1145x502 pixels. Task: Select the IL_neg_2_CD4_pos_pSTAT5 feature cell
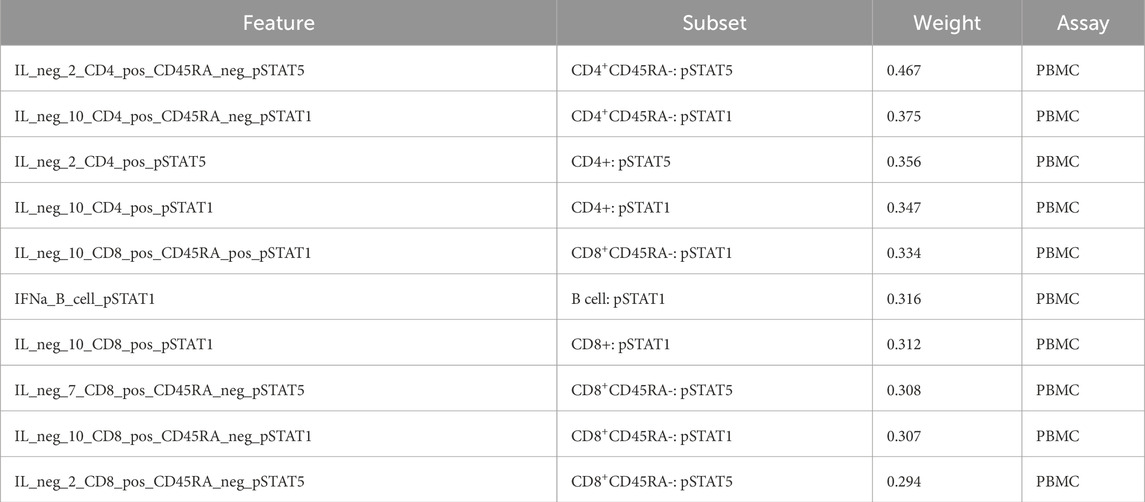[x=111, y=161]
